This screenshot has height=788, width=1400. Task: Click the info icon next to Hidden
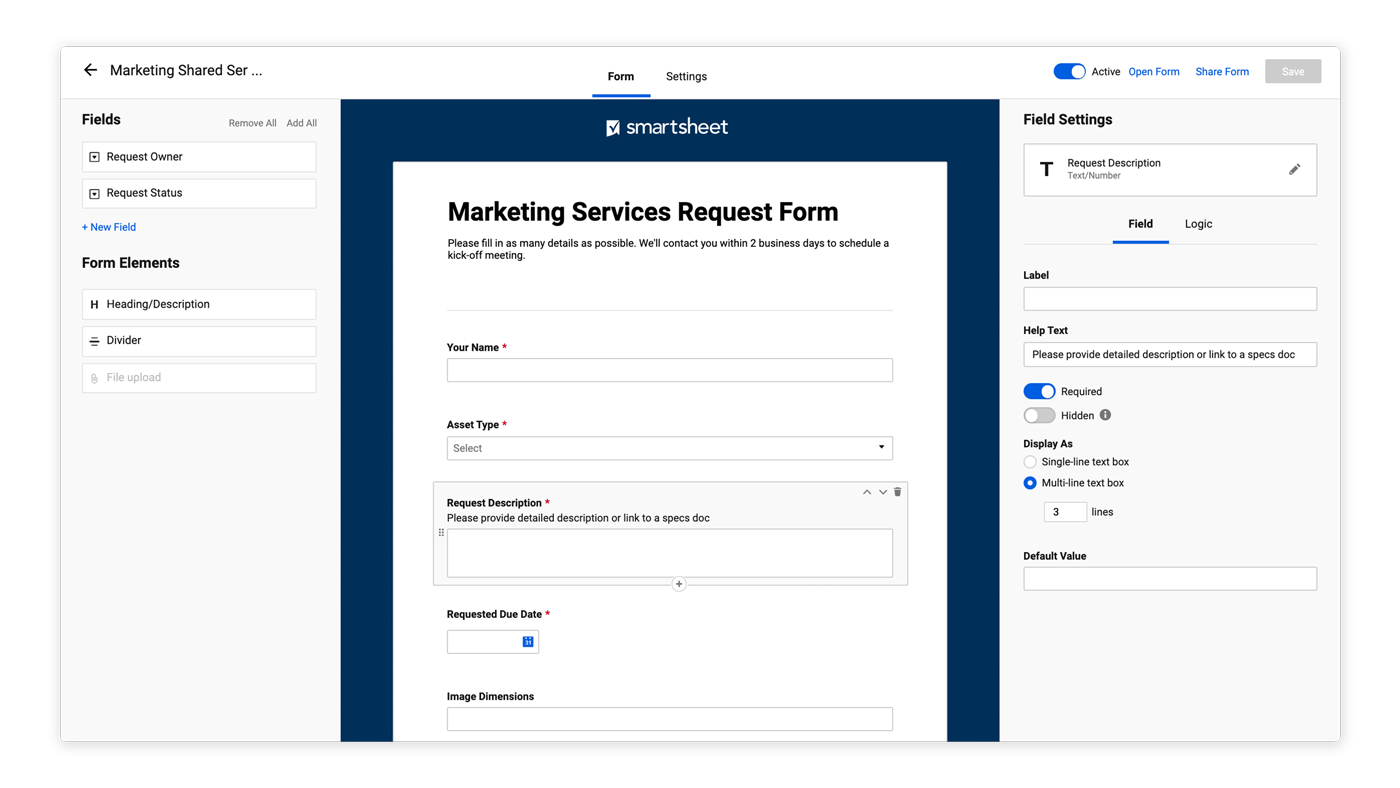(x=1105, y=415)
